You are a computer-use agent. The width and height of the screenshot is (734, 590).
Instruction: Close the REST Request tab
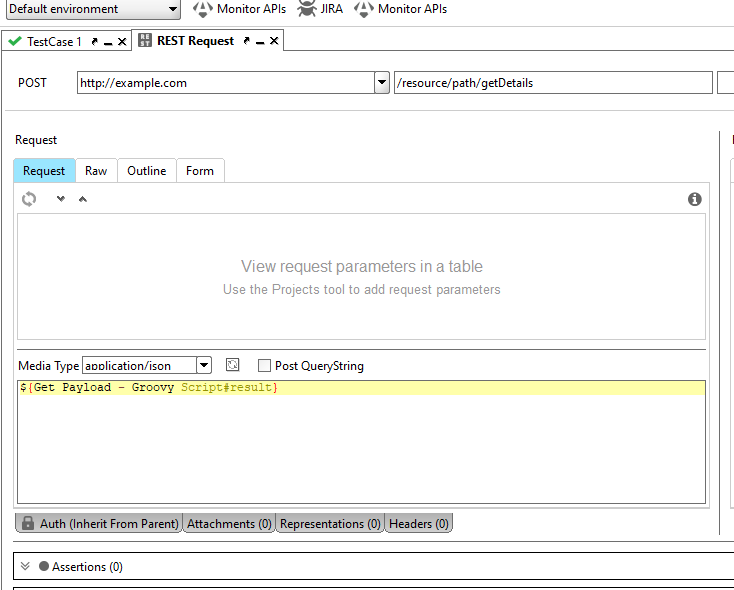(x=274, y=41)
